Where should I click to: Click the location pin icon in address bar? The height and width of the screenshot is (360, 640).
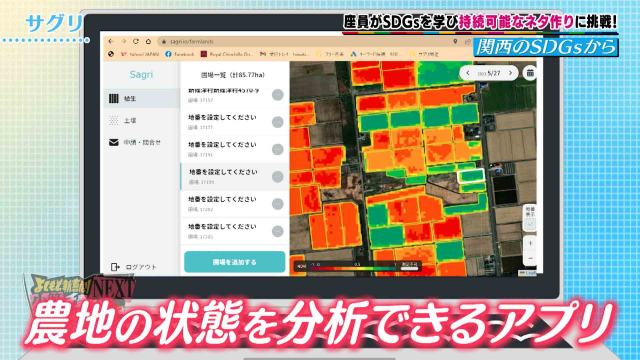pos(456,42)
